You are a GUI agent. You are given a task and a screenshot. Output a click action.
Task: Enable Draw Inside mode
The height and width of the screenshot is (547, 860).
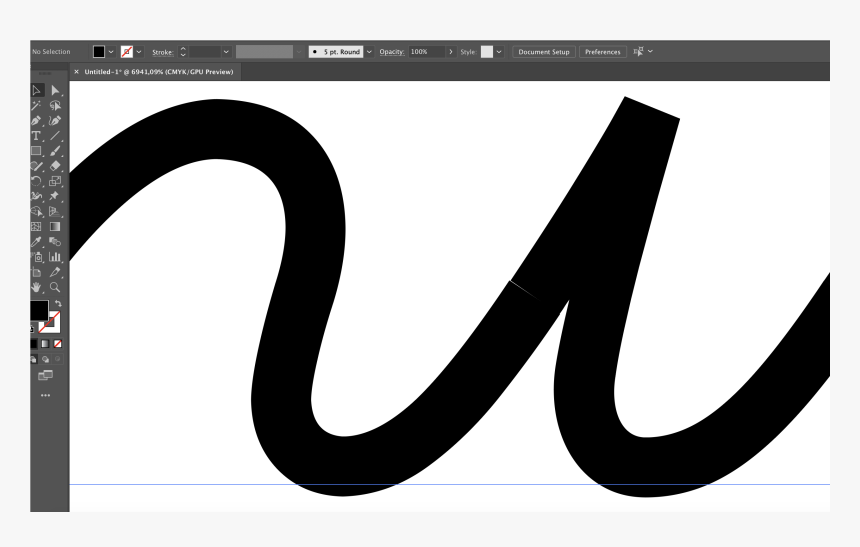tap(58, 359)
